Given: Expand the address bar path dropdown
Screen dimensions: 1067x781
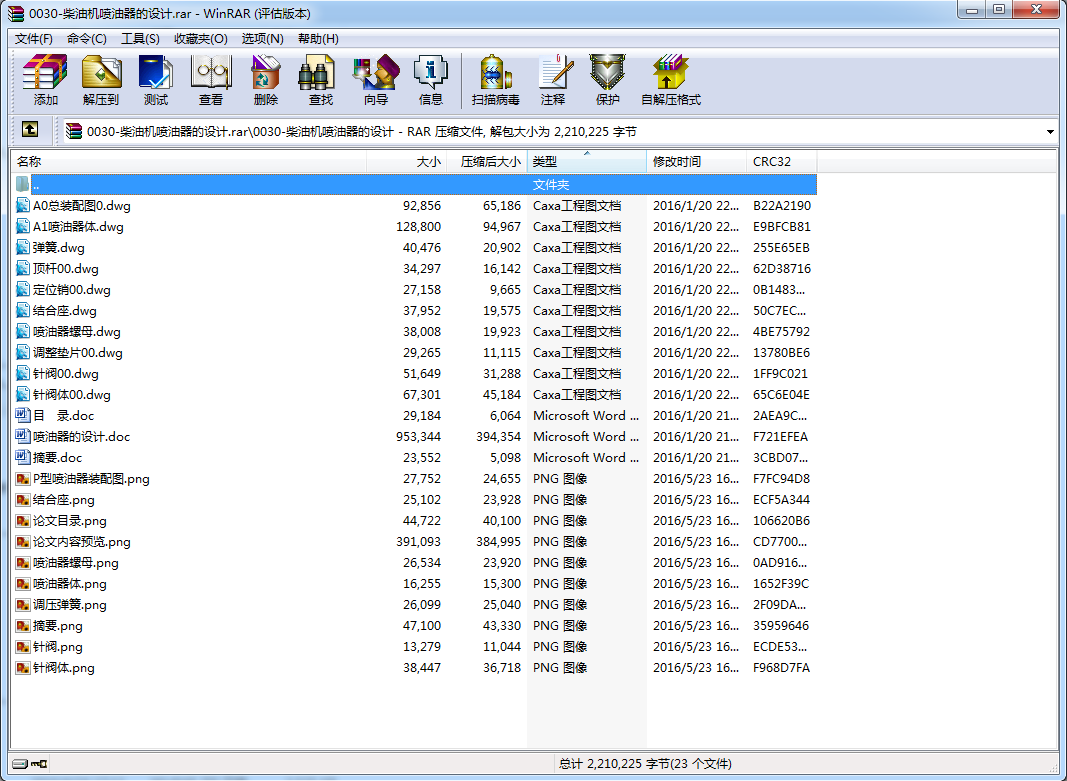Looking at the screenshot, I should coord(1050,131).
